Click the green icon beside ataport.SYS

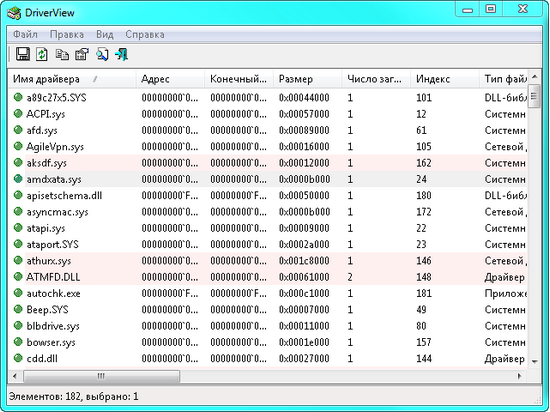point(18,244)
